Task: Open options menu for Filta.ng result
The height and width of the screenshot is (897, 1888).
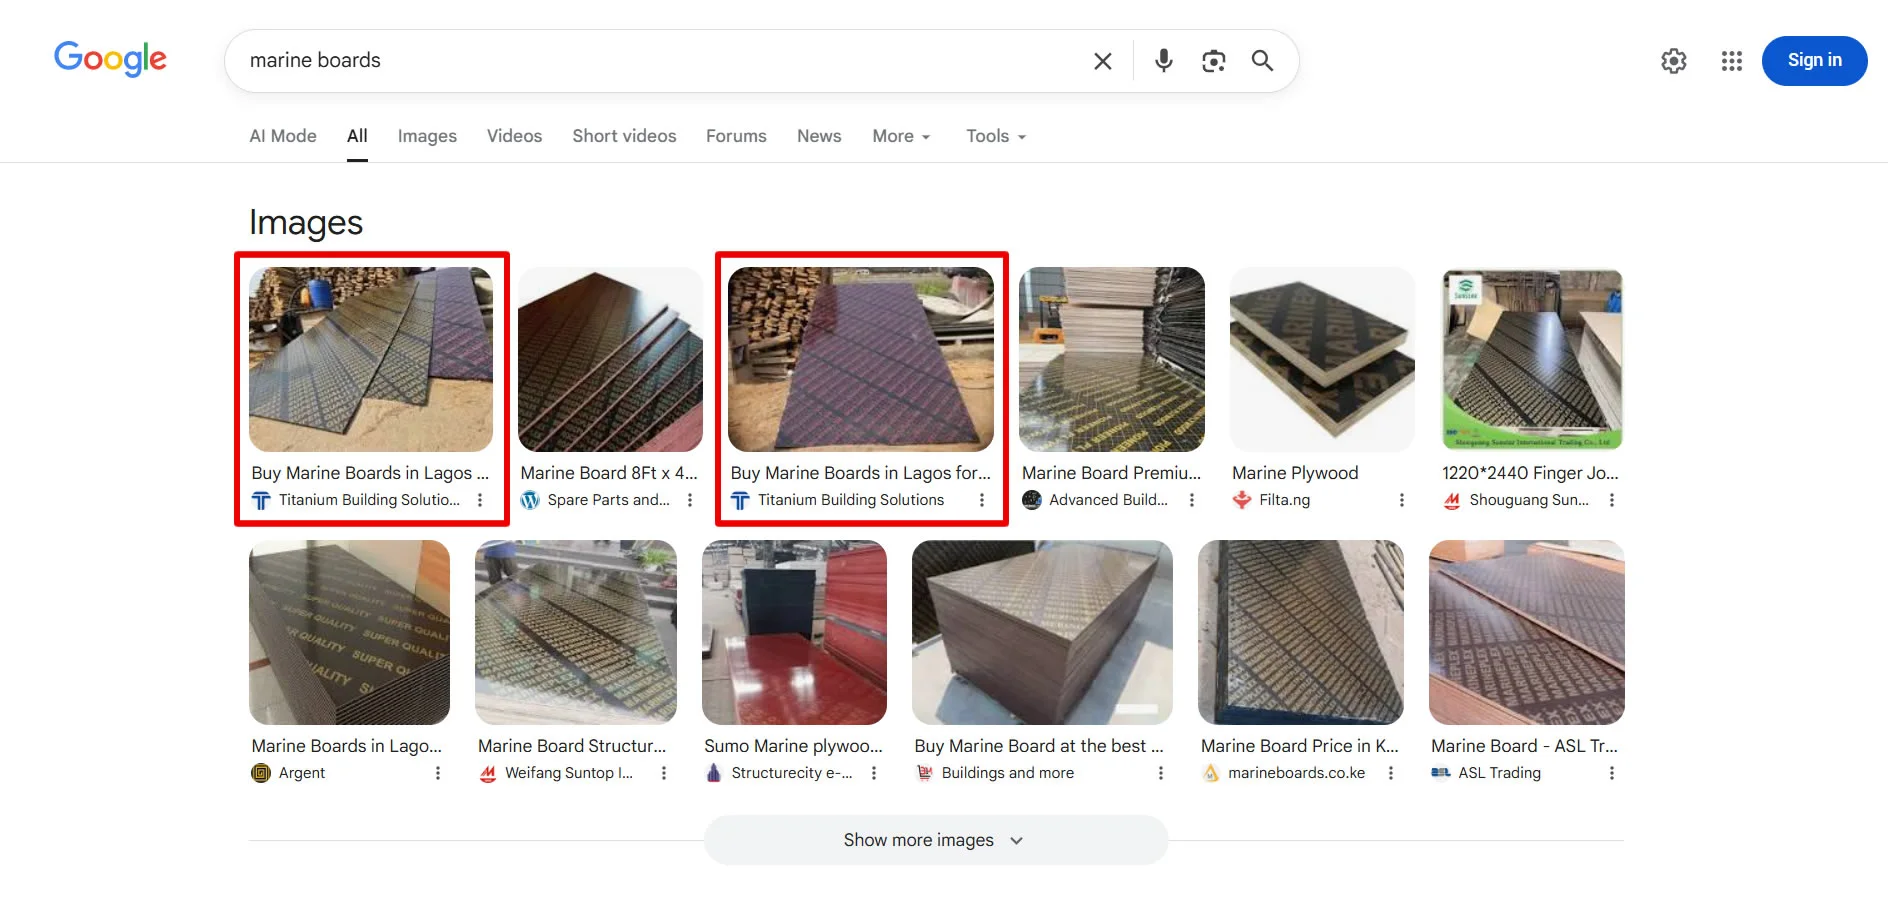Action: click(1401, 500)
